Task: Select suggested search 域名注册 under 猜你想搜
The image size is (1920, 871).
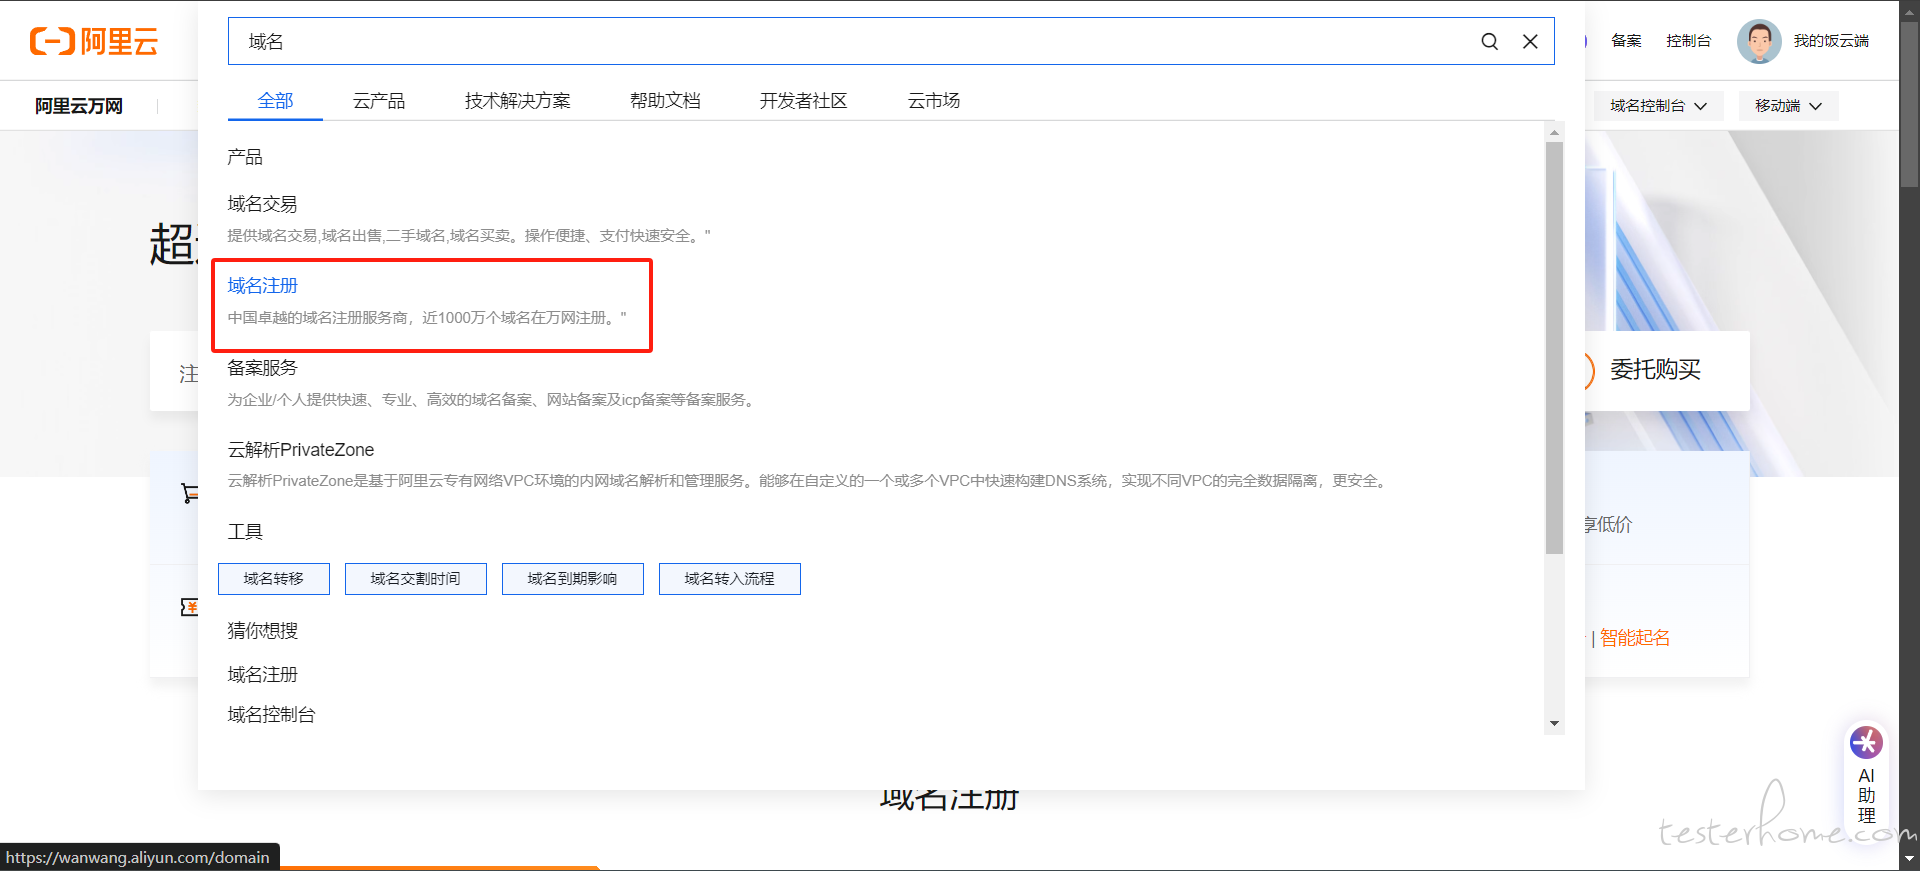Action: [x=262, y=675]
